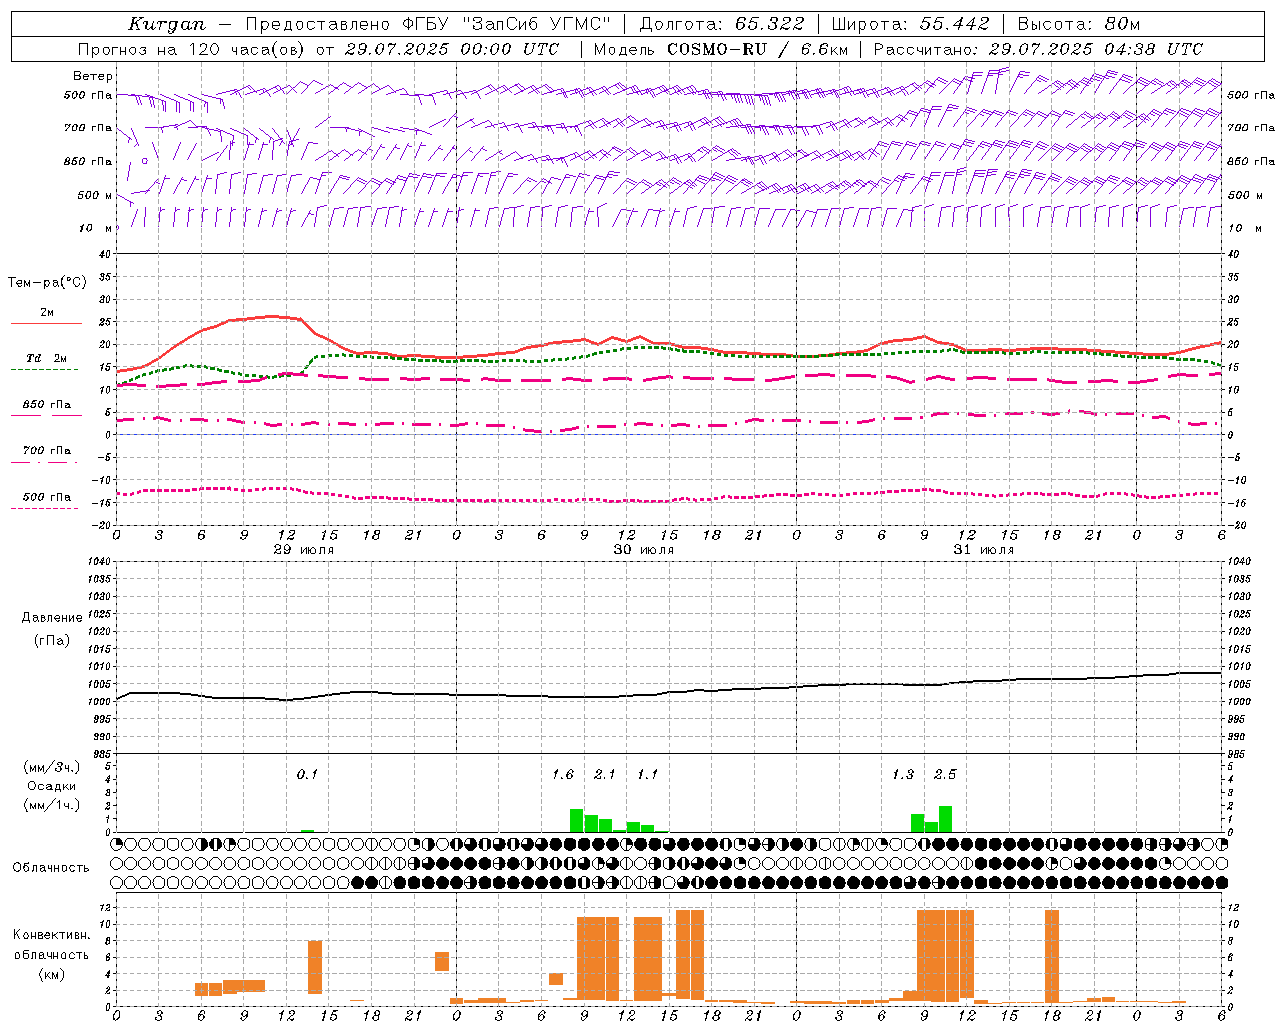
Task: Click "500 гПа" in the temperature legend
Action: coord(46,497)
